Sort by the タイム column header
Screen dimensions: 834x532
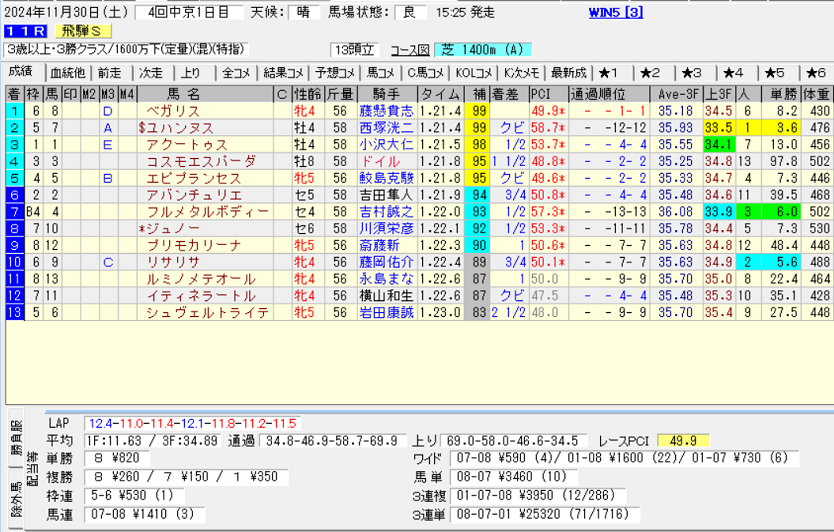click(x=439, y=93)
